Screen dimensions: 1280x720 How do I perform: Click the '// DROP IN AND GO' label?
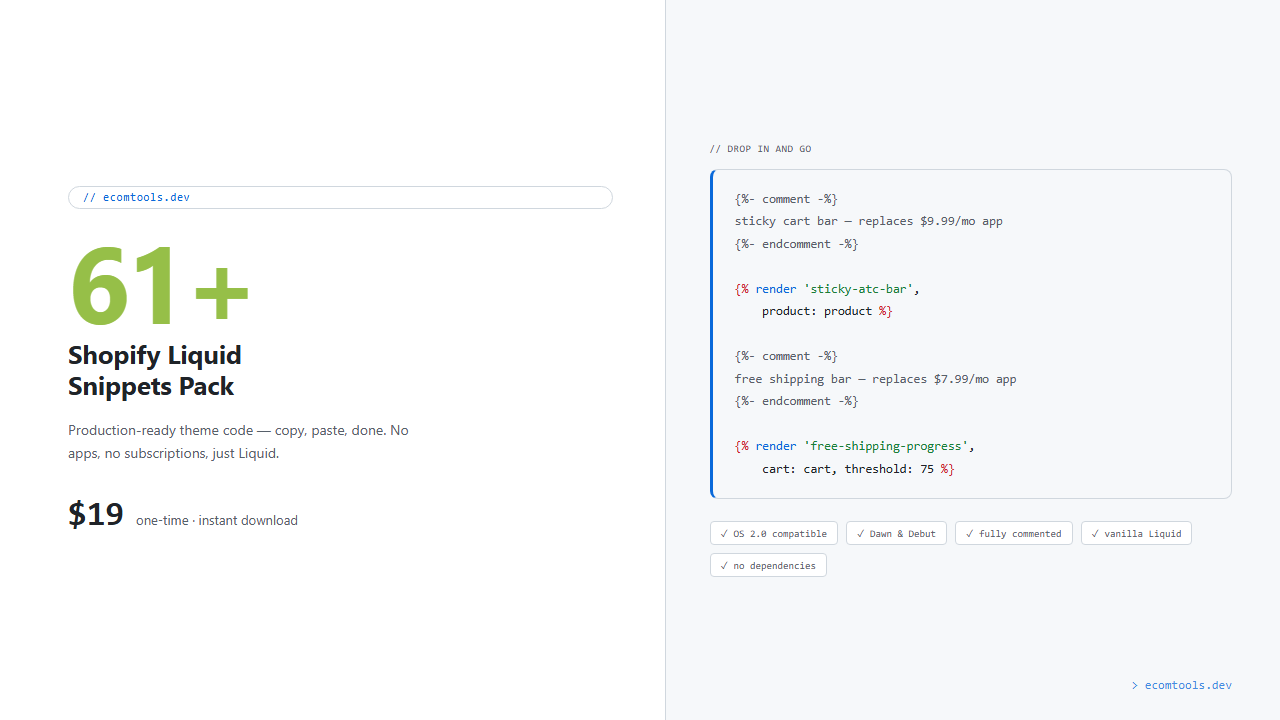tap(760, 149)
